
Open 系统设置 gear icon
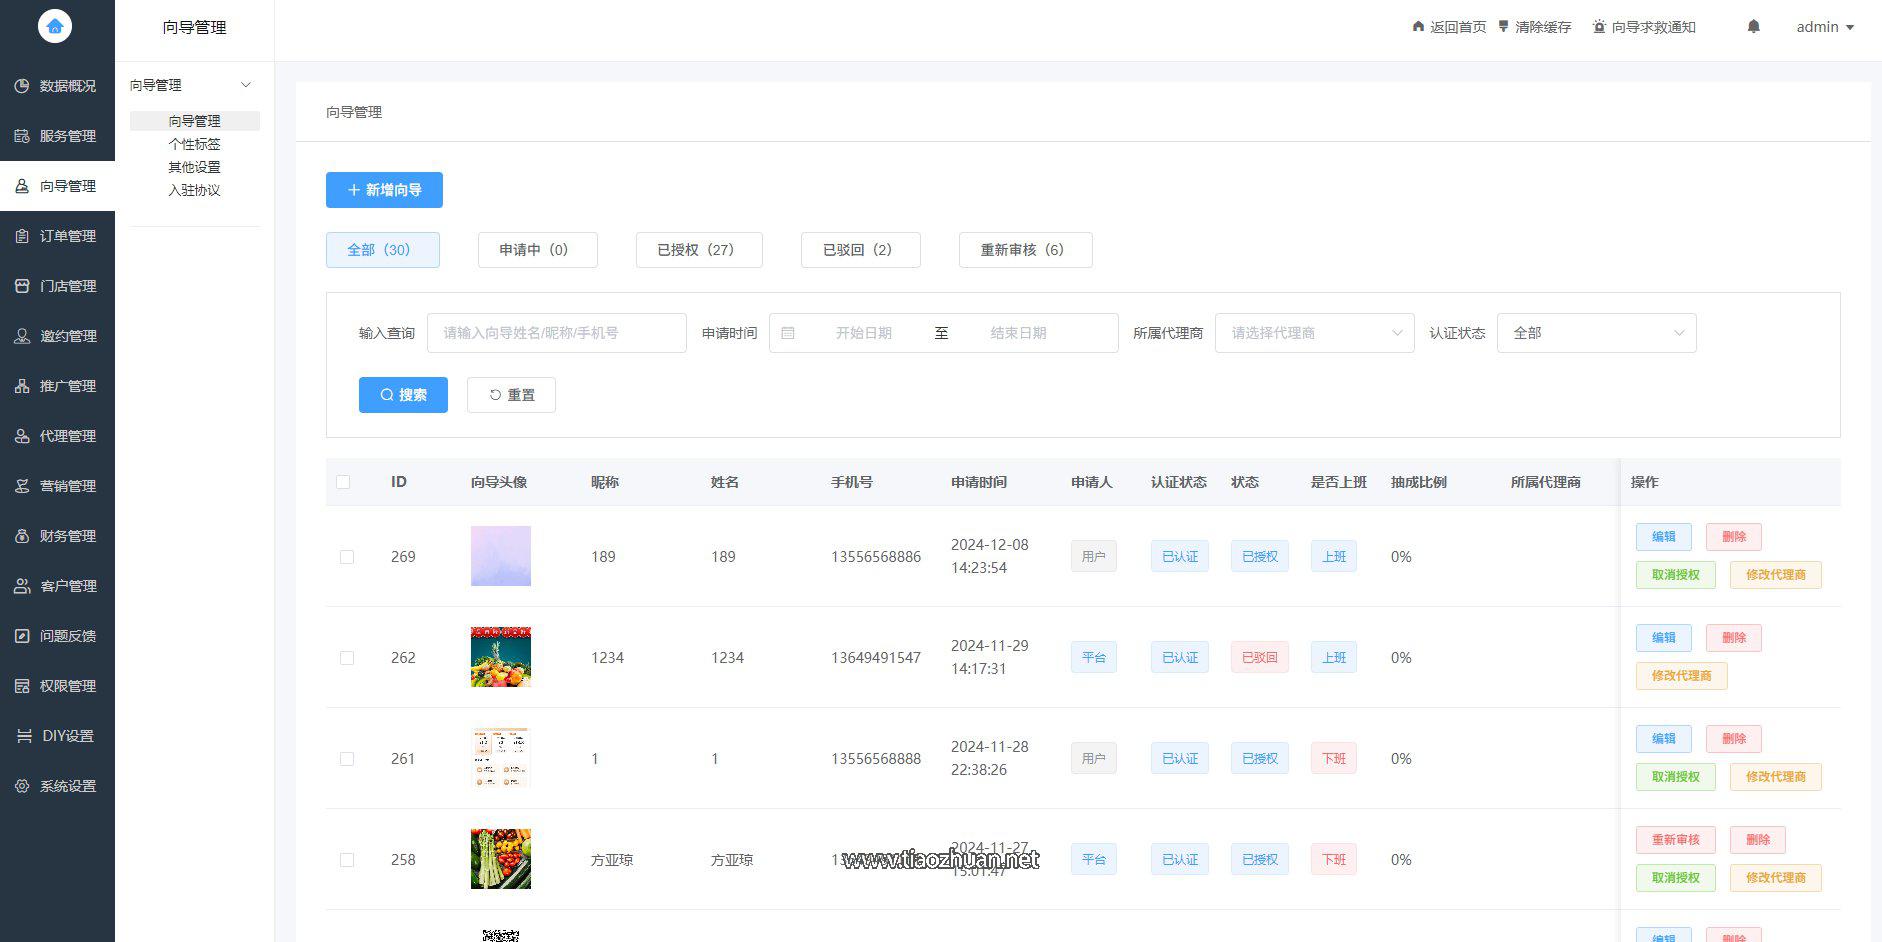point(22,786)
